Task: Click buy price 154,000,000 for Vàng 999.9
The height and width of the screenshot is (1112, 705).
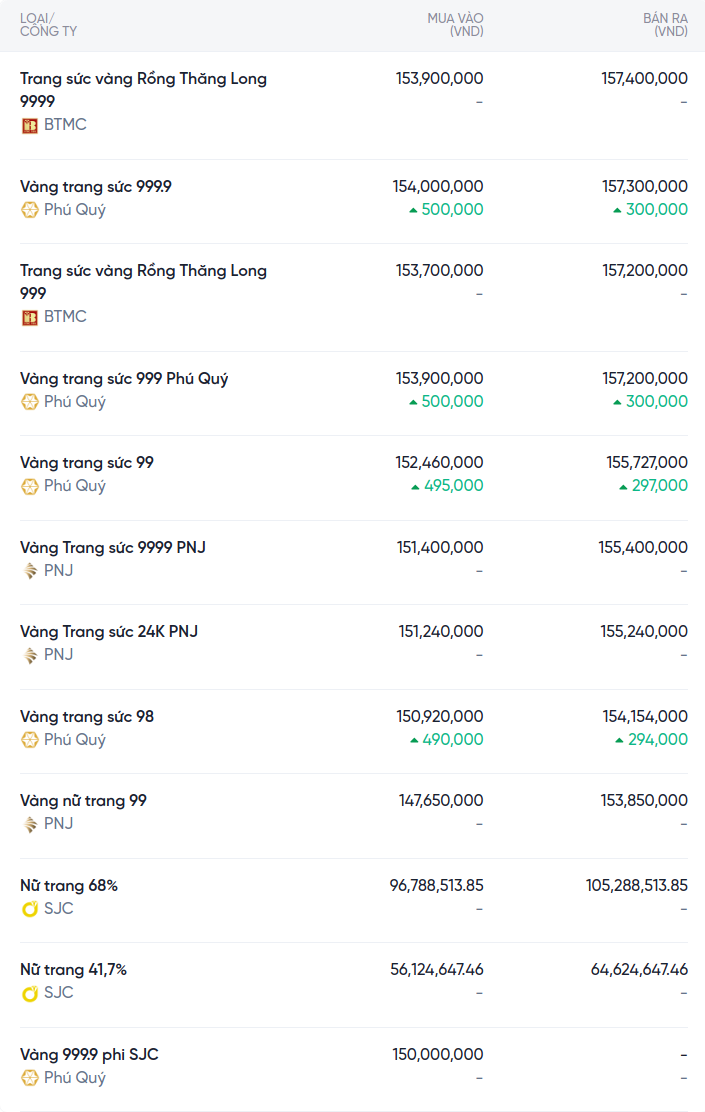Action: coord(438,186)
